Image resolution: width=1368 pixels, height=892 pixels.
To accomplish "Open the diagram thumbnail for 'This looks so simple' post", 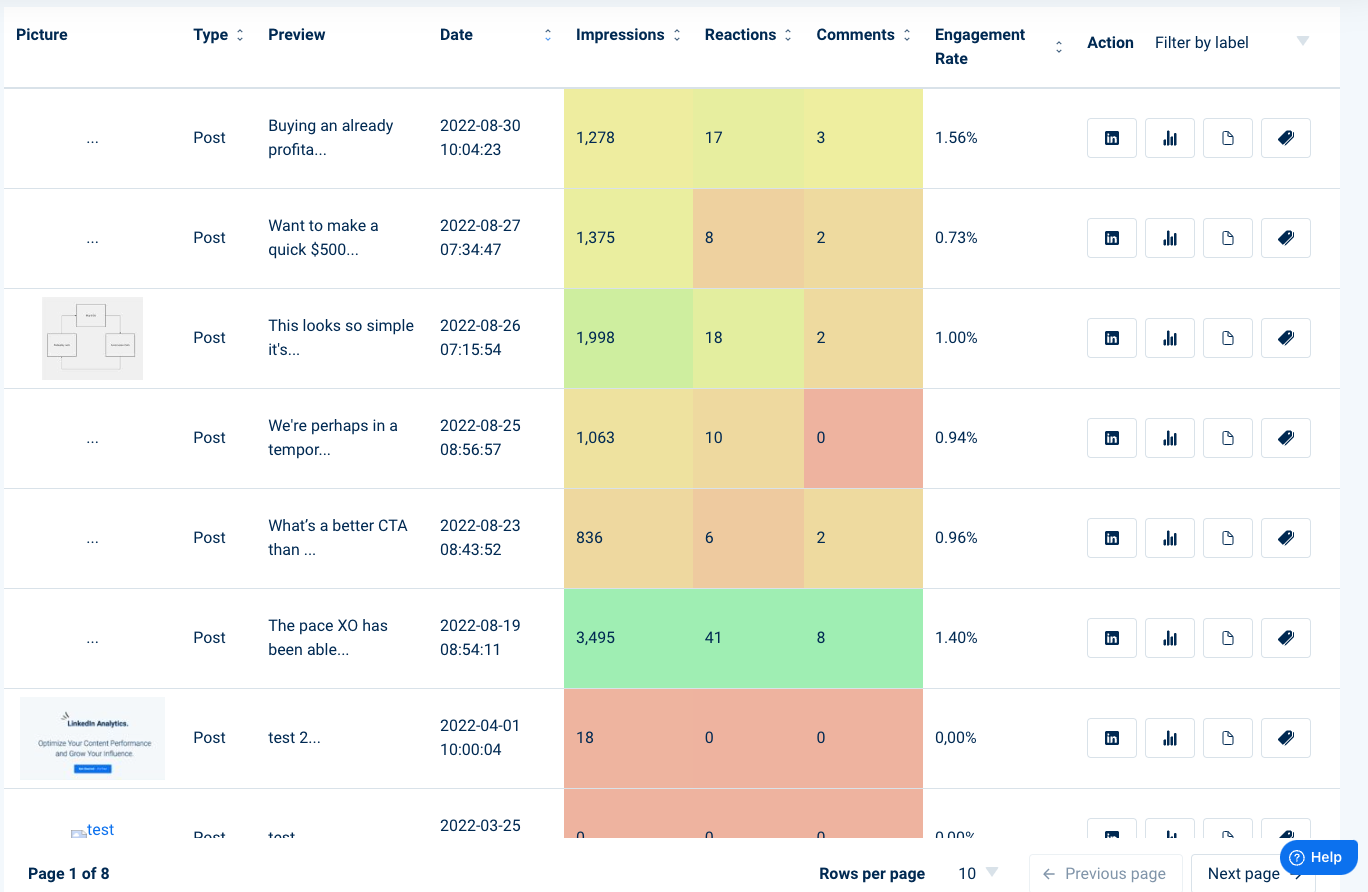I will tap(92, 338).
